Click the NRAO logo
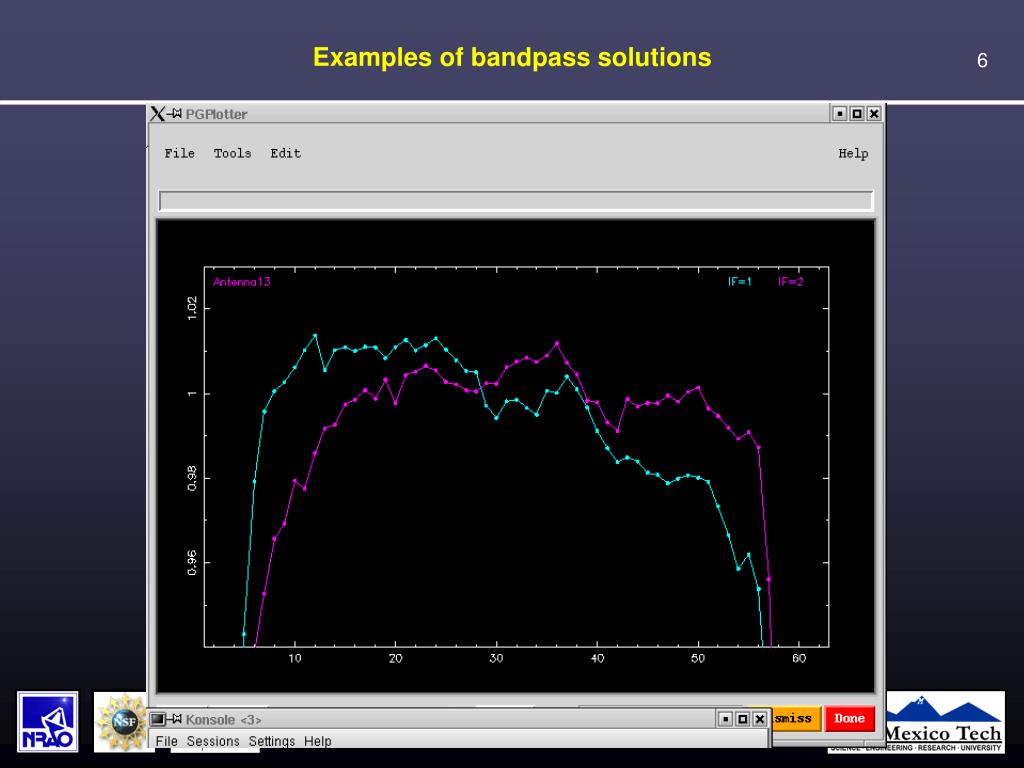Image resolution: width=1024 pixels, height=768 pixels. pos(48,722)
